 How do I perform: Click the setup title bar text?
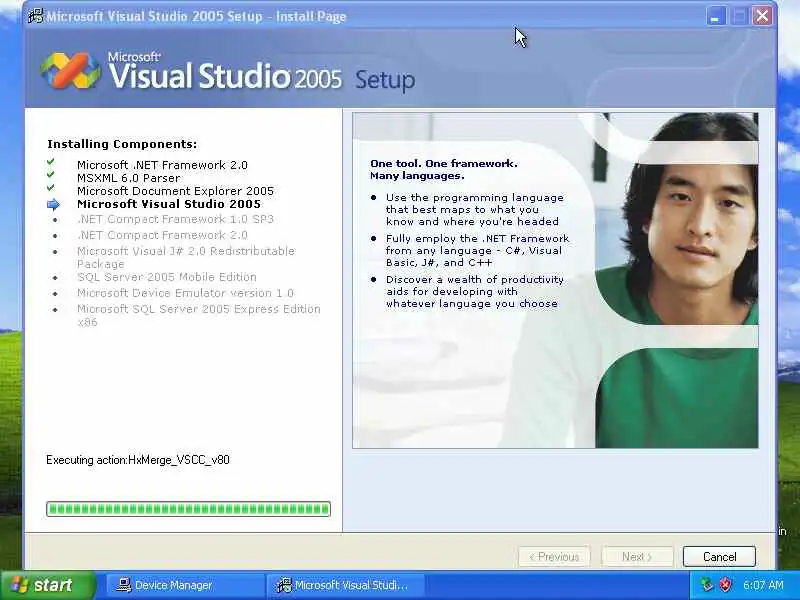[196, 16]
